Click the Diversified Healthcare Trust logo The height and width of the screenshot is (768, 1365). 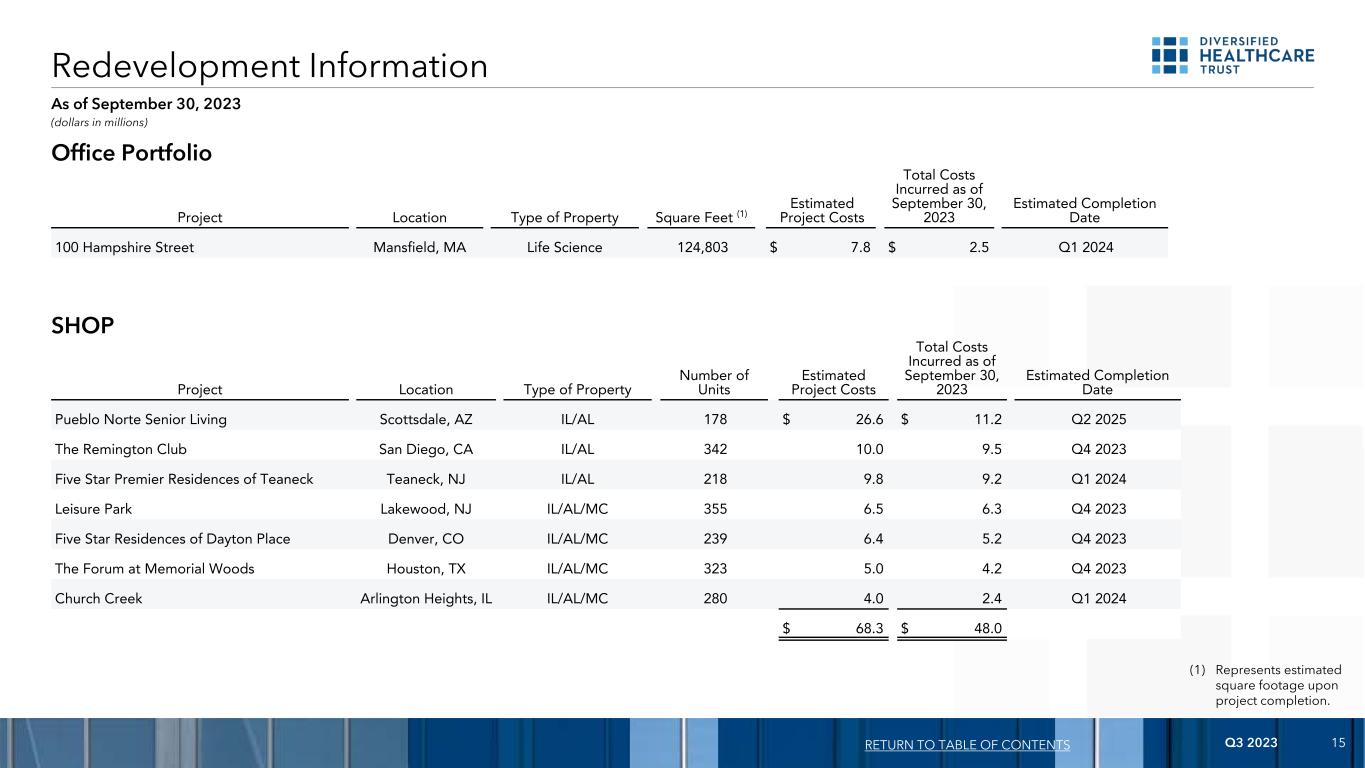pyautogui.click(x=1232, y=55)
